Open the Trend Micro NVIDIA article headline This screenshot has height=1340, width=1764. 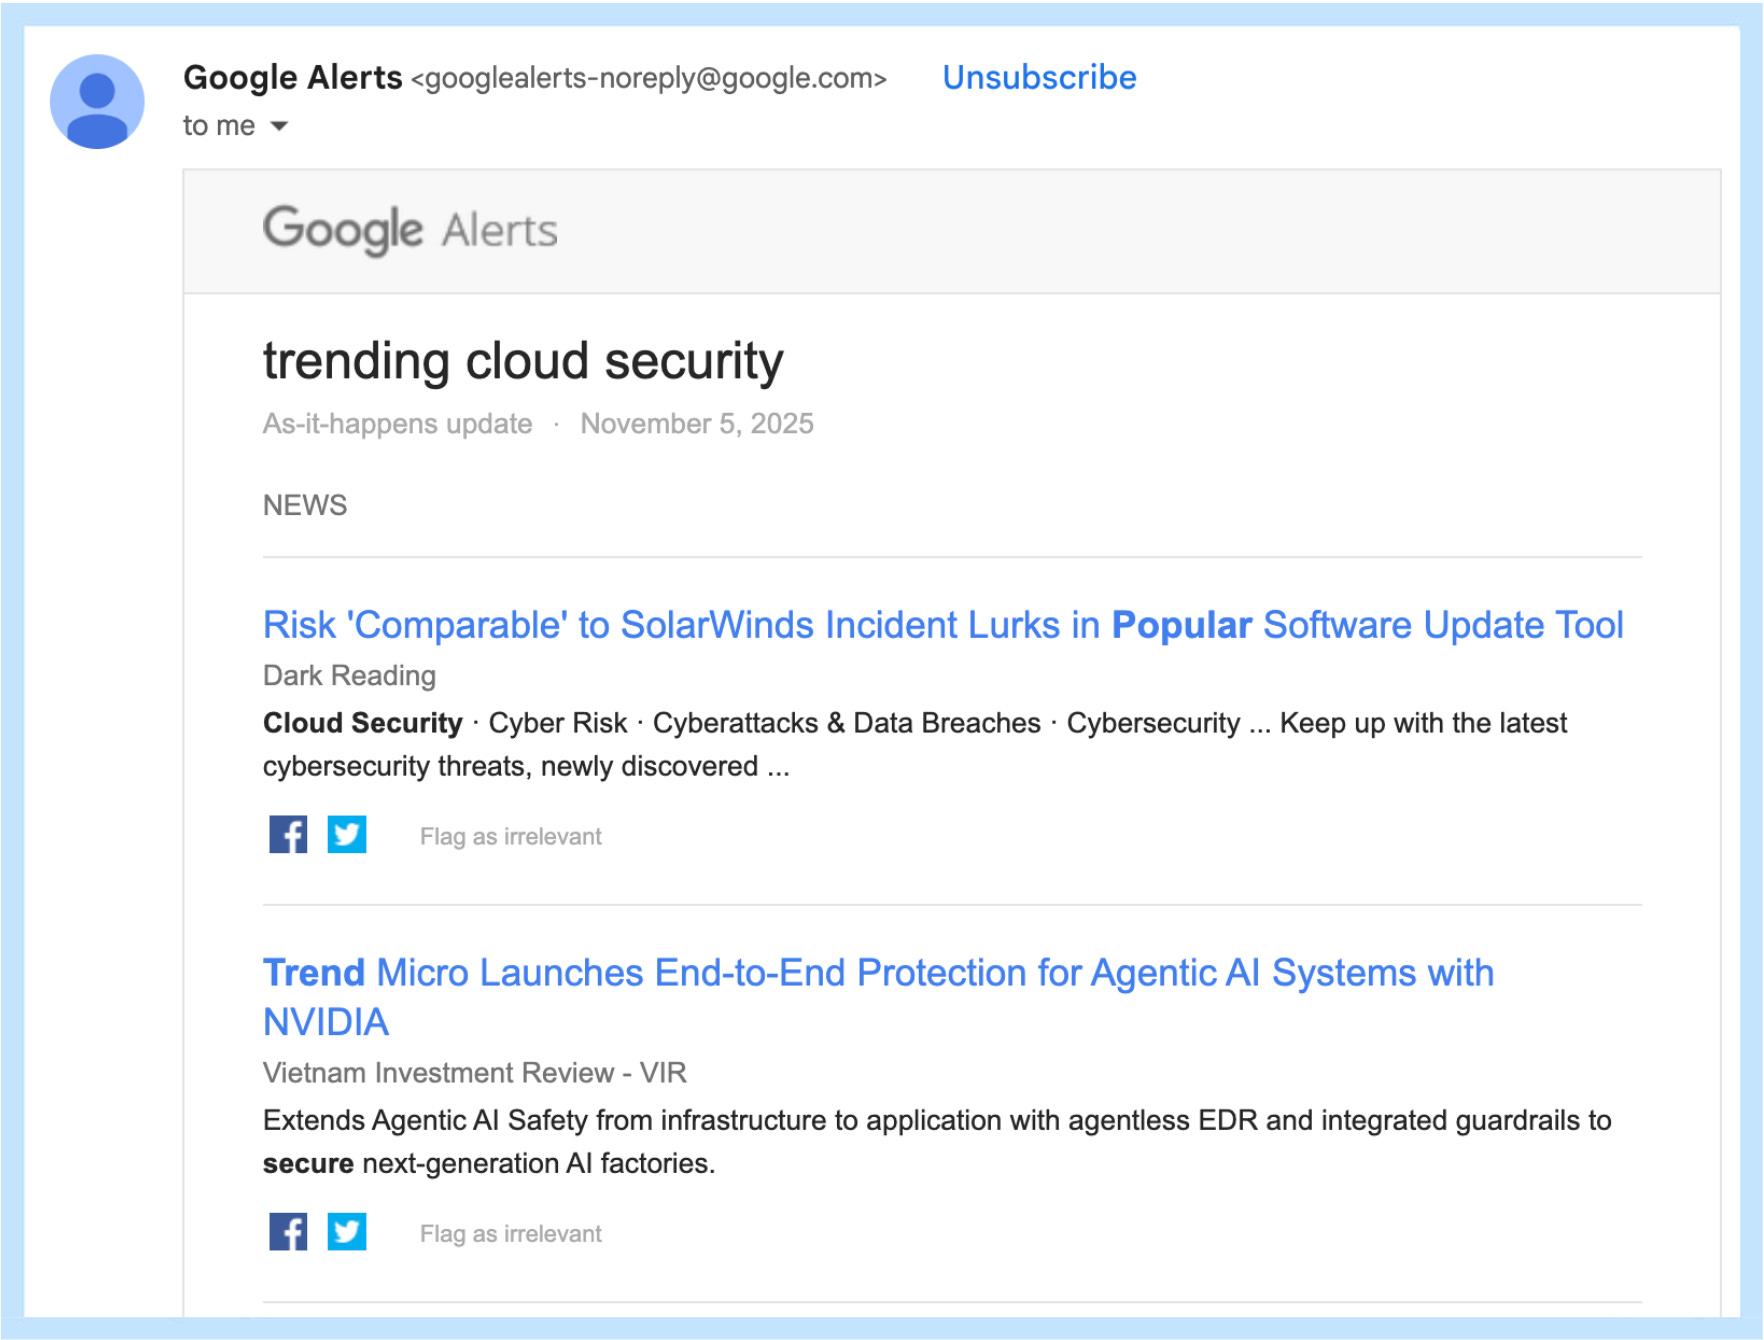[x=878, y=997]
